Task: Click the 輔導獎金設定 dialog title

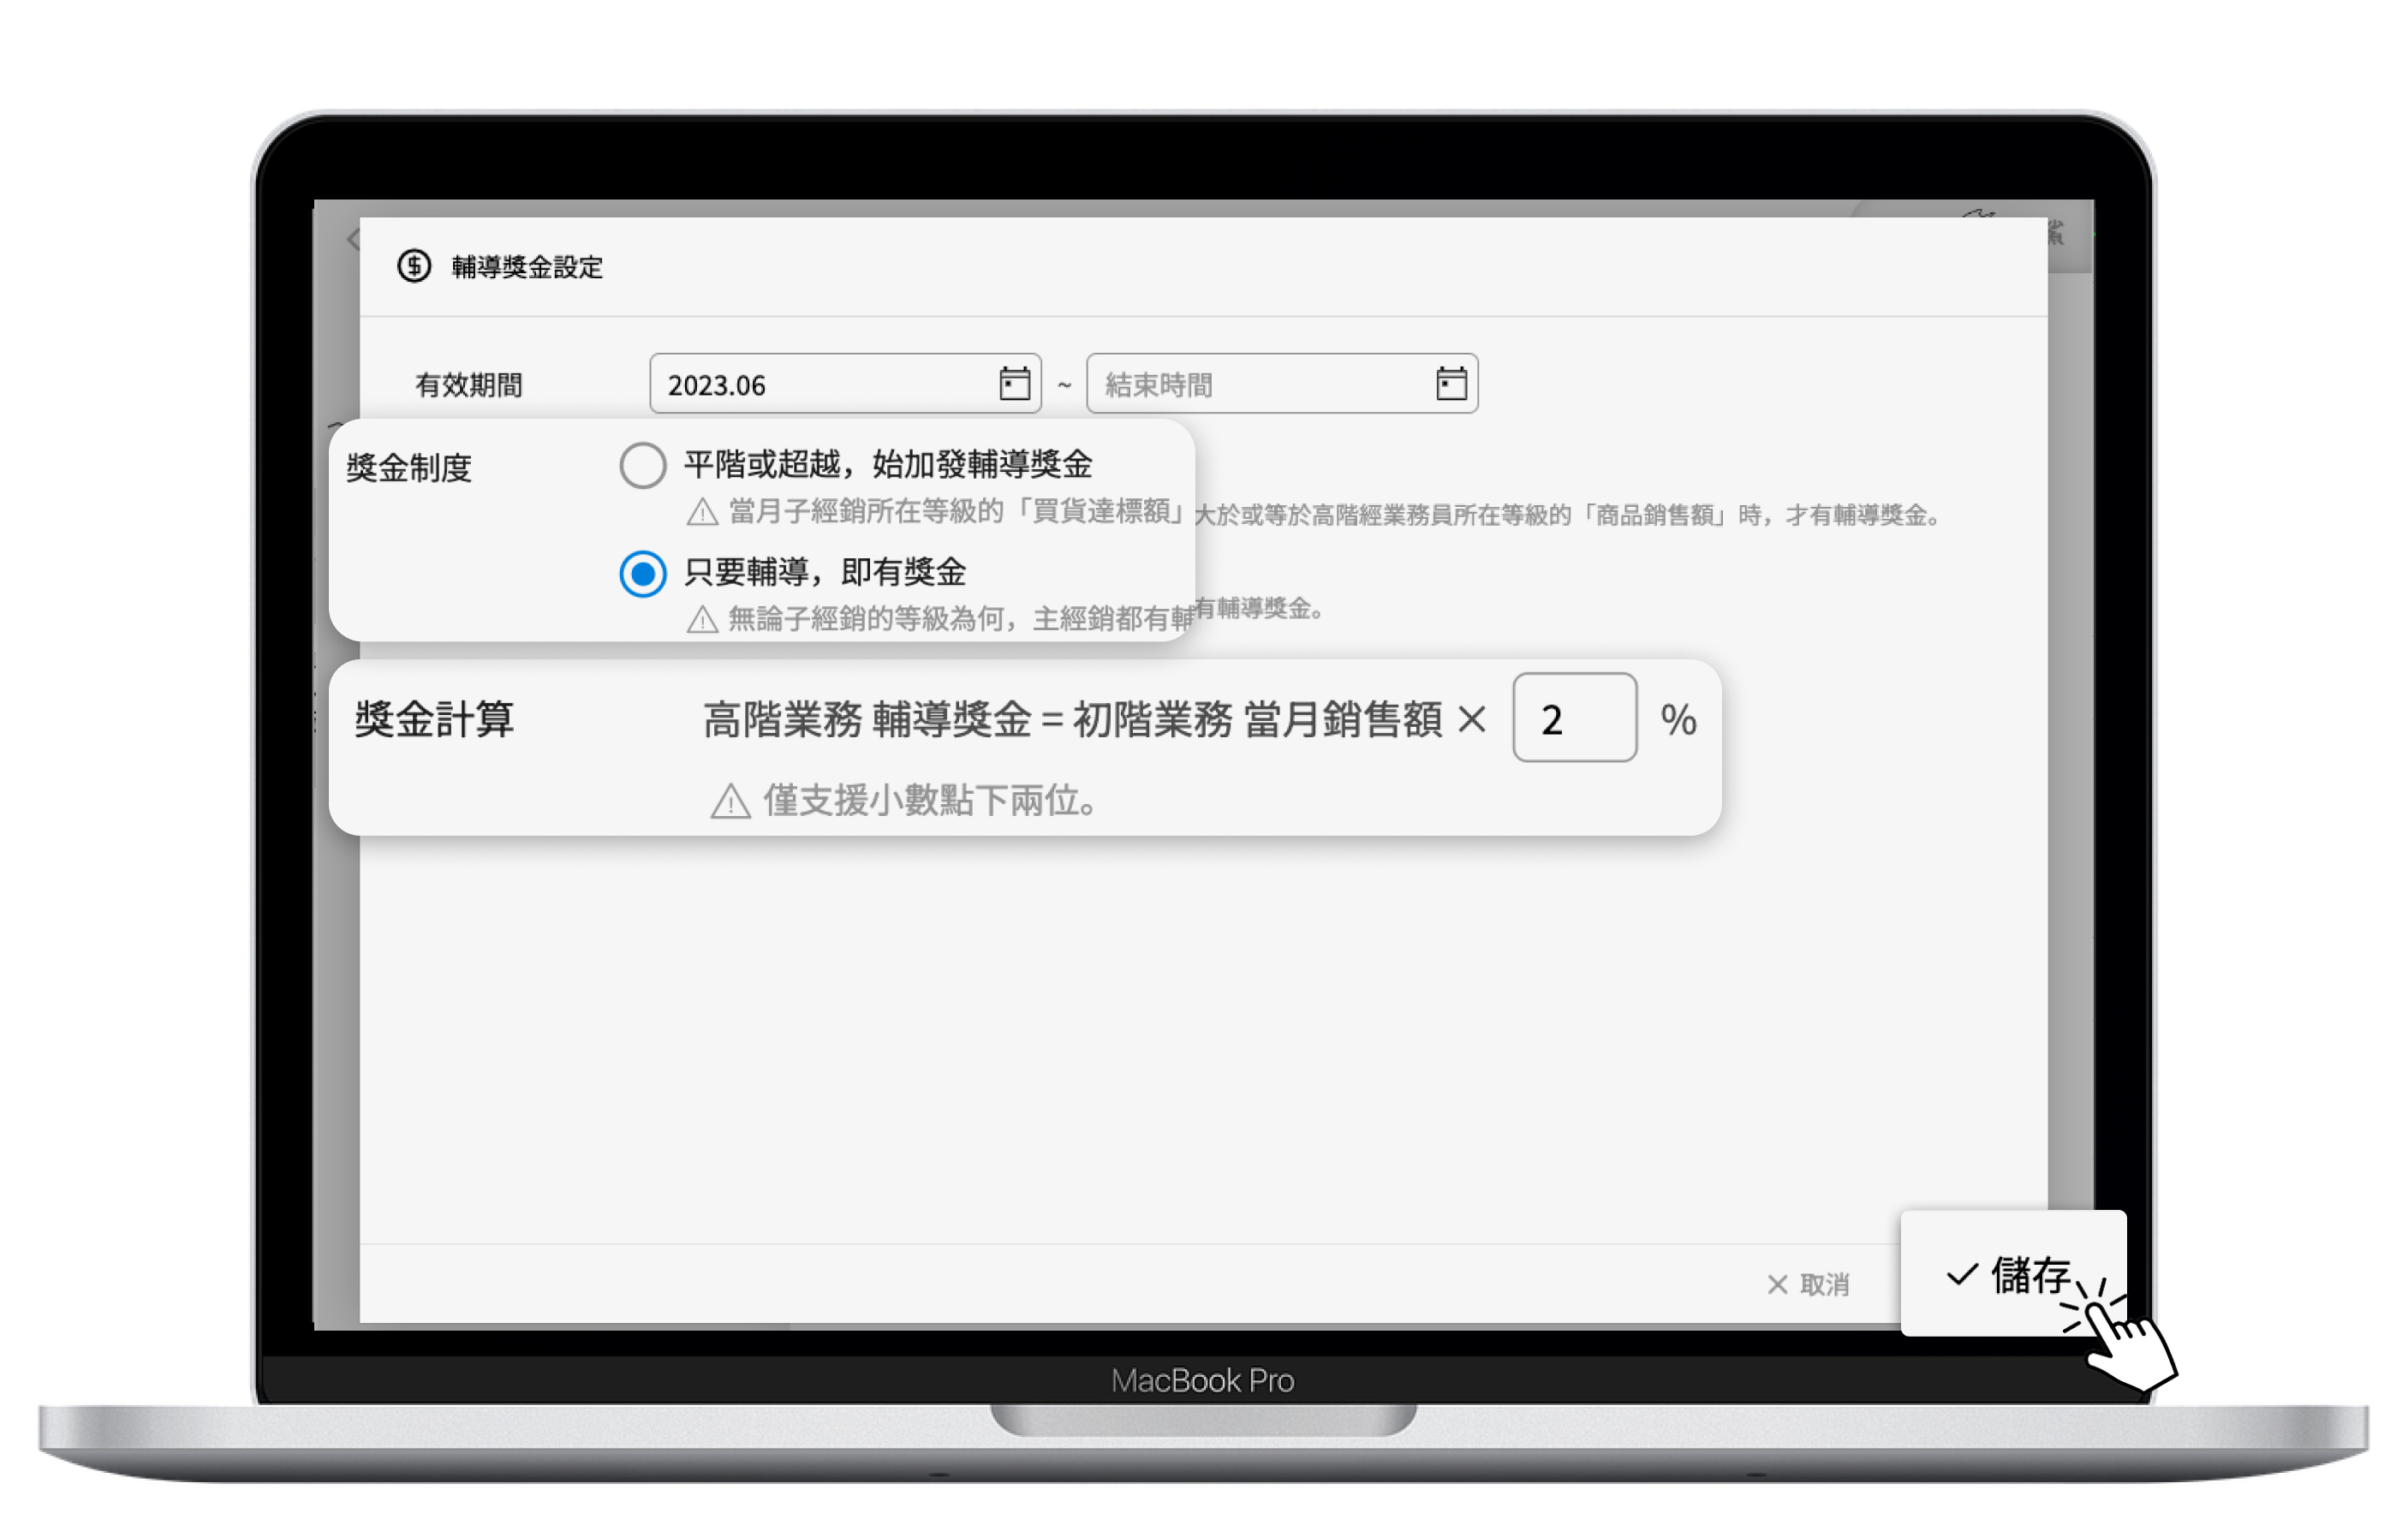Action: tap(527, 267)
